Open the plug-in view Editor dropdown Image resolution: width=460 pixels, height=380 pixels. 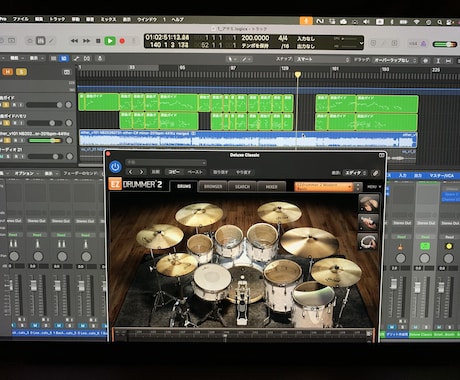[355, 173]
